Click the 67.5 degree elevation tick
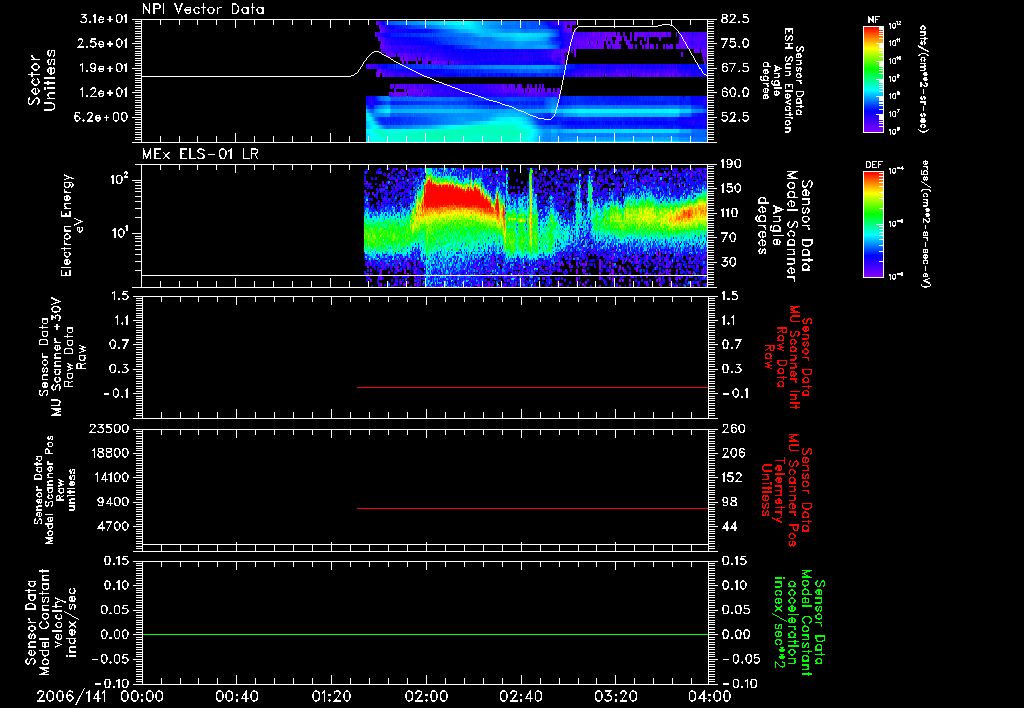Screen dimensions: 1024x708 point(735,68)
